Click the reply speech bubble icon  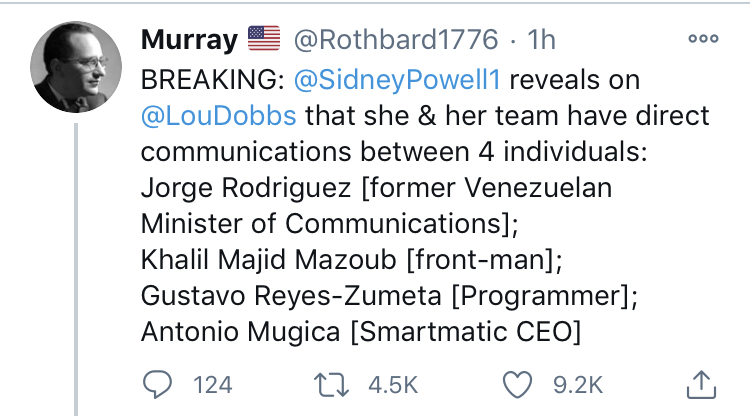tap(157, 385)
